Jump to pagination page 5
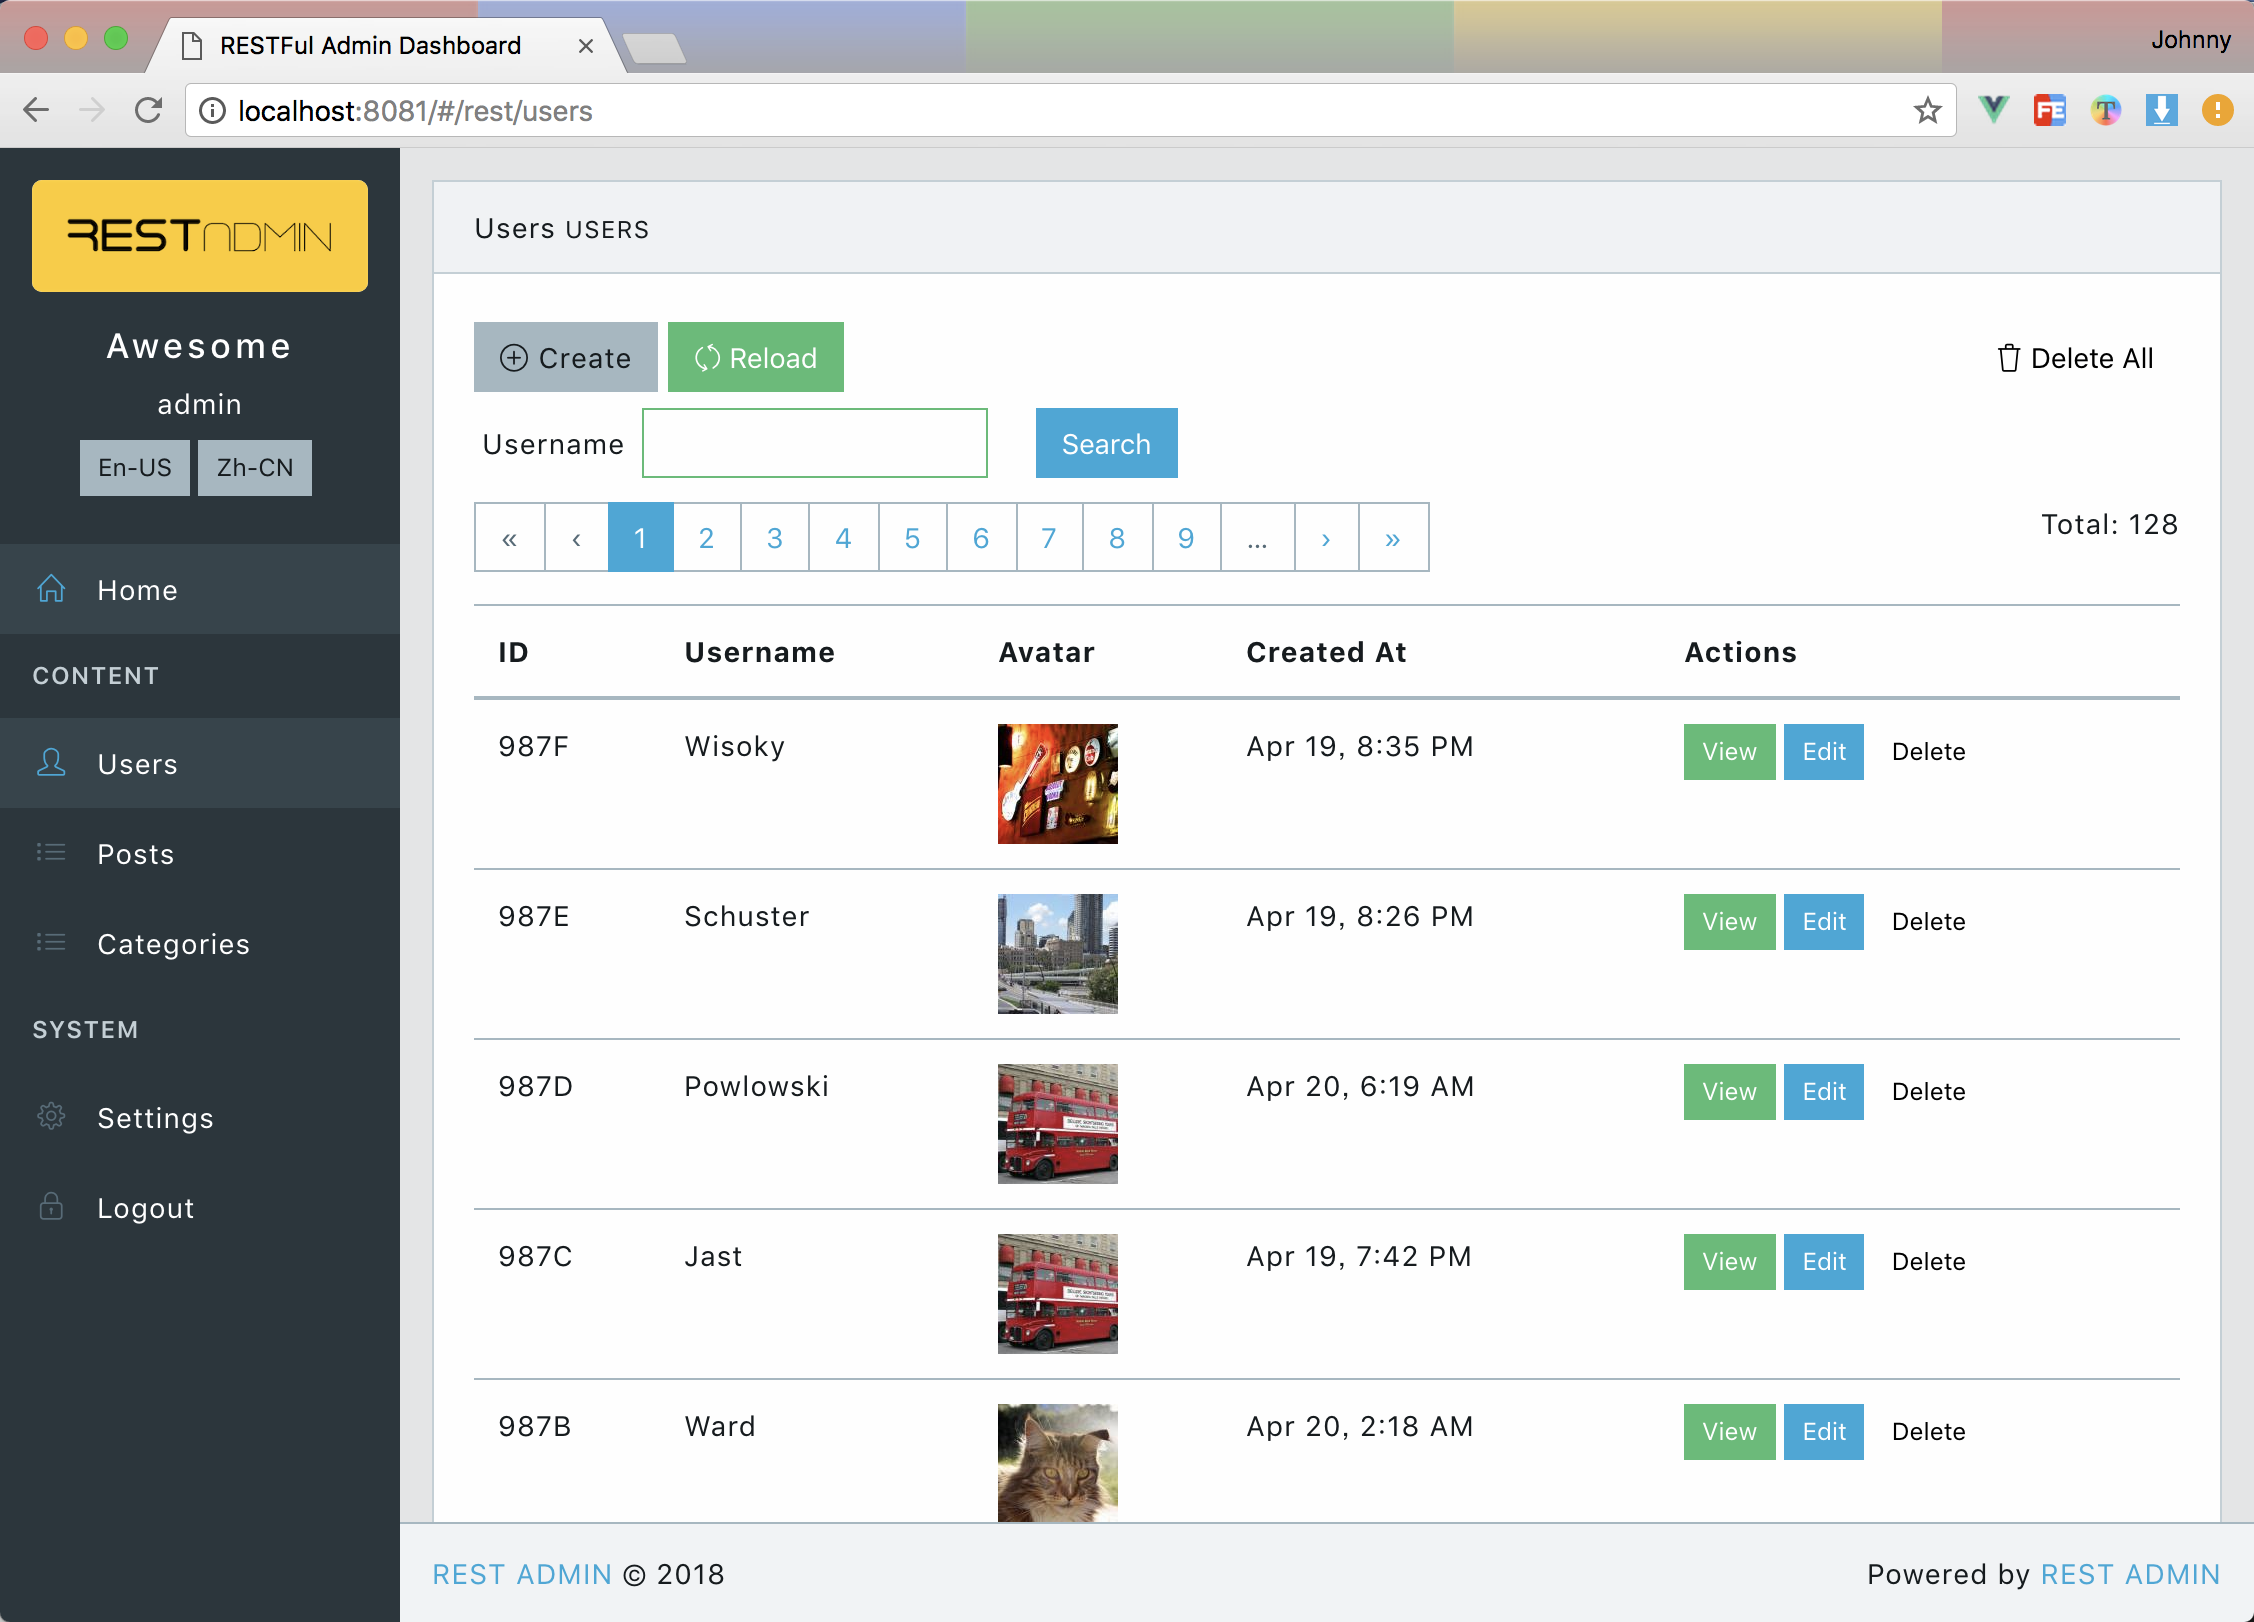The image size is (2254, 1622). point(912,538)
